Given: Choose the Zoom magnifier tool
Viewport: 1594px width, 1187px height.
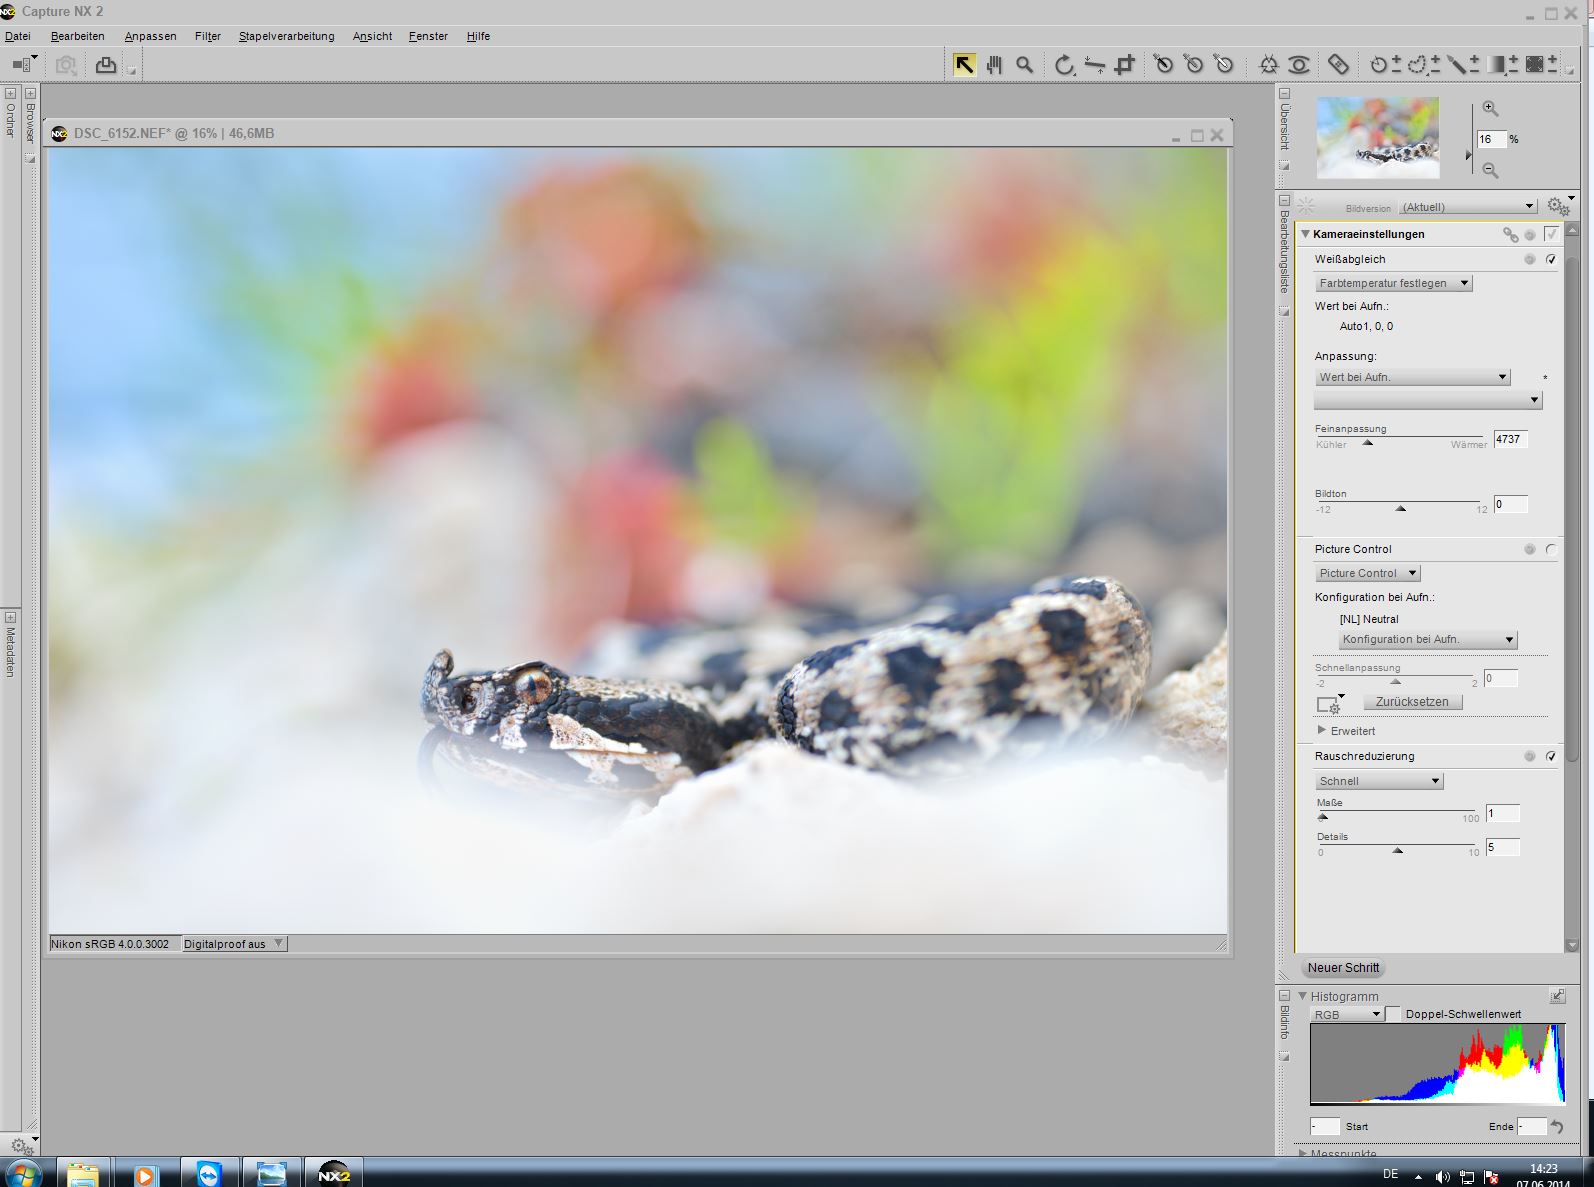Looking at the screenshot, I should [1024, 65].
